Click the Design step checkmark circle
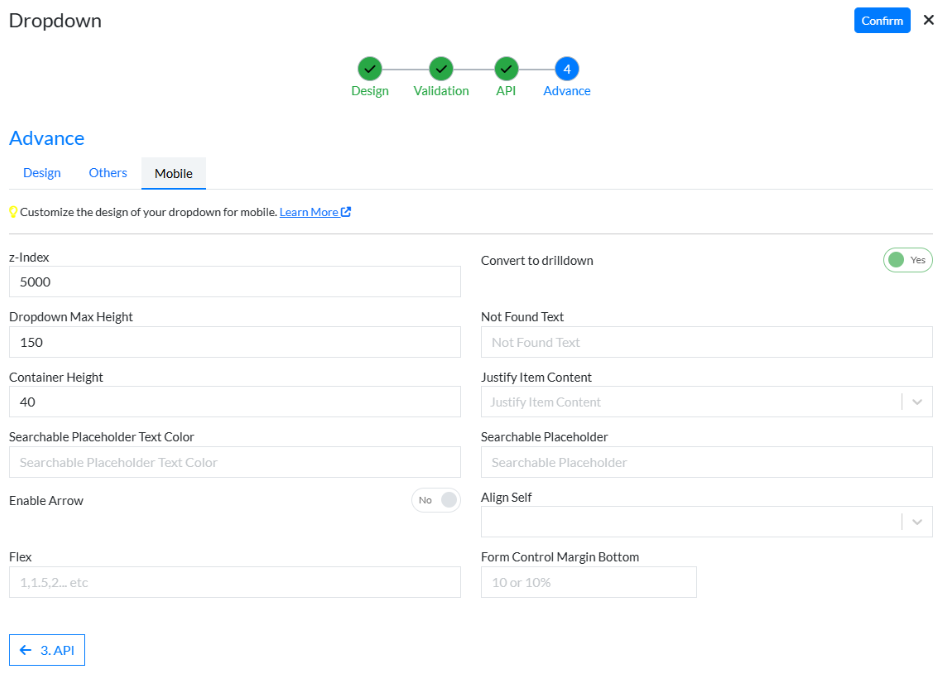Screen dimensions: 942x674 coord(369,69)
